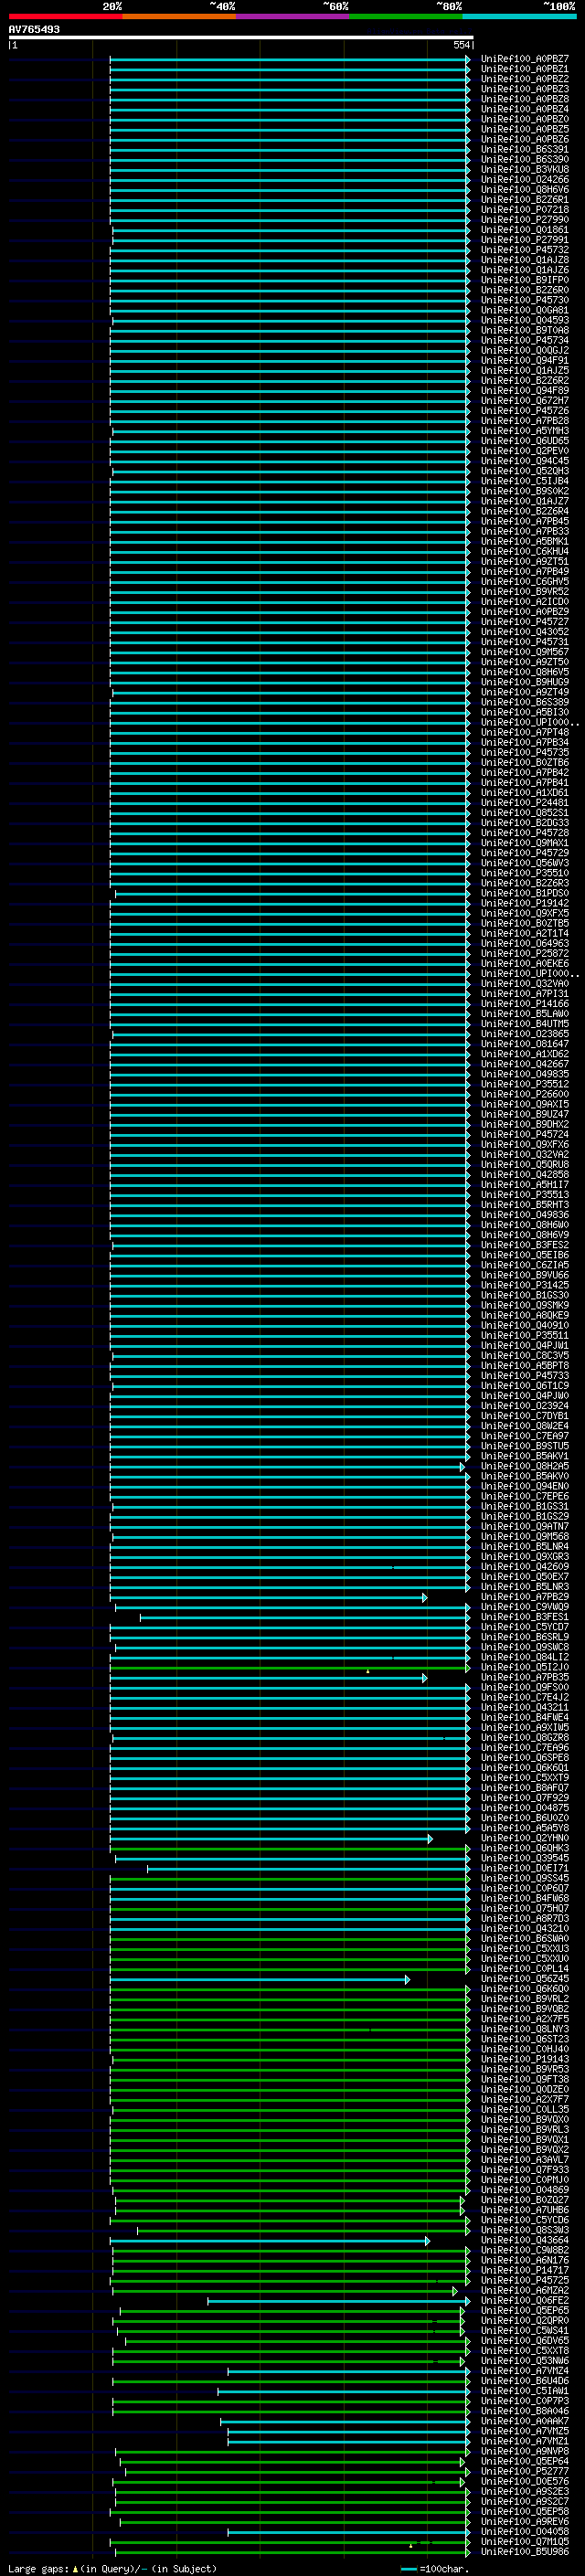This screenshot has height=2576, width=585.
Task: Choose the UniRef100_Q7M1Q5 label
Action: coord(525,2541)
